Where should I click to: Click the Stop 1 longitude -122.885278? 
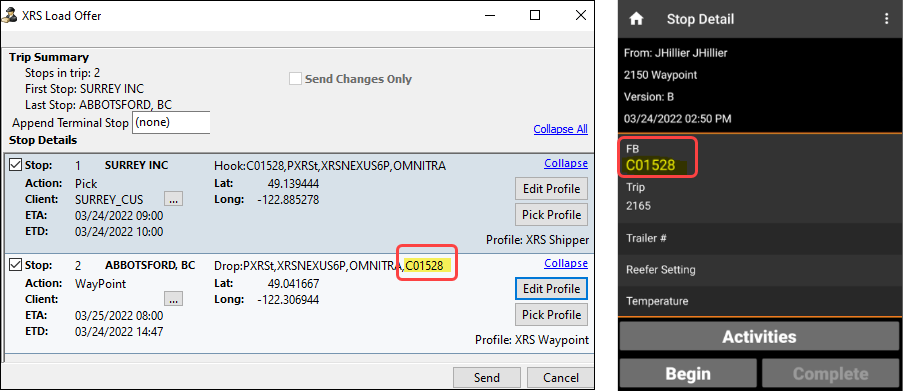[288, 200]
